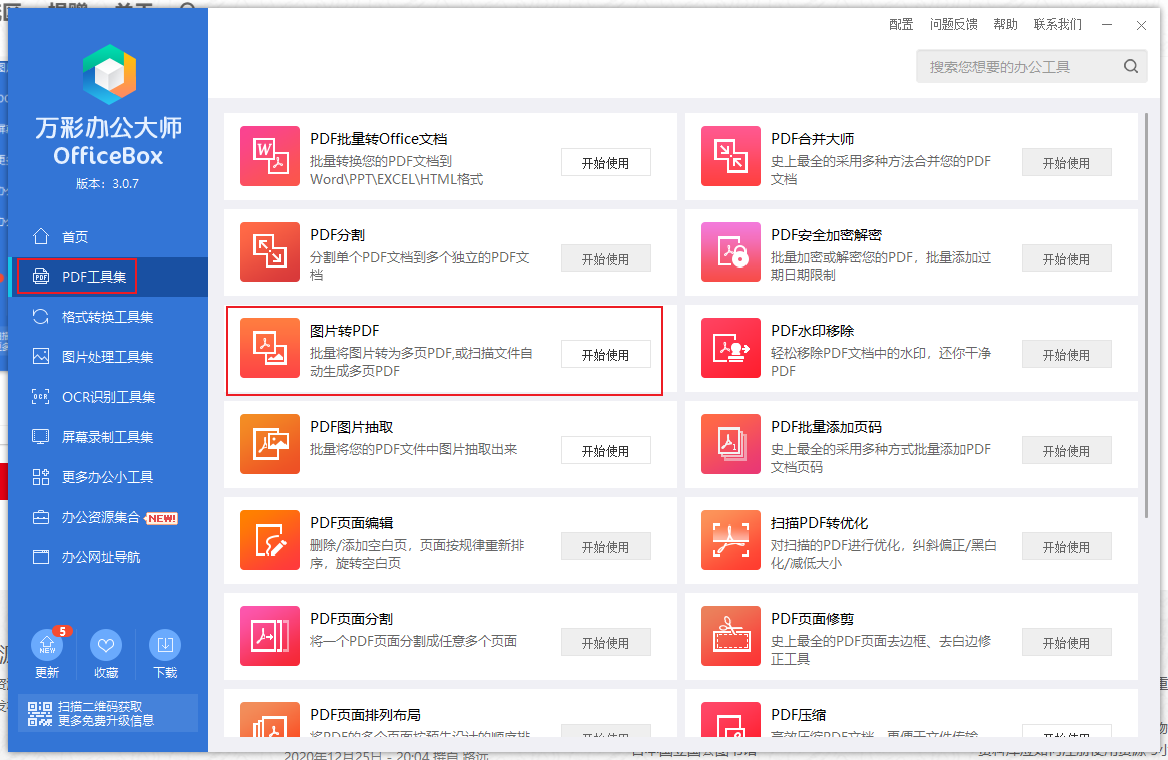1168x760 pixels.
Task: Click the 扫描PDF转优化 tool icon
Action: (731, 540)
